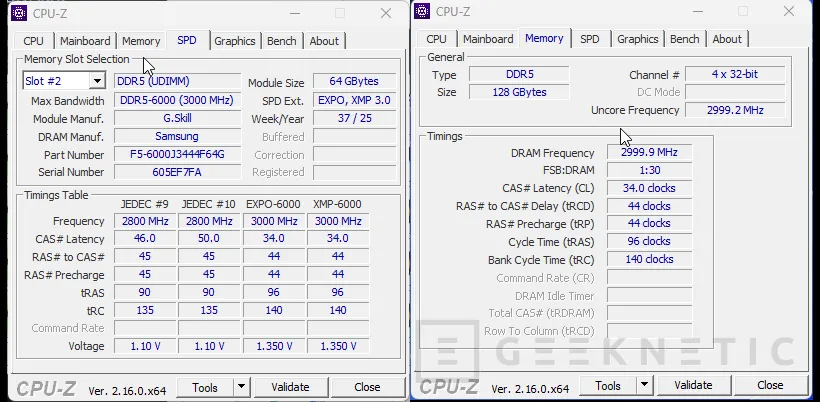Viewport: 820px width, 402px height.
Task: Click Cycle Time (tRAS) 96 clocks
Action: click(x=649, y=242)
